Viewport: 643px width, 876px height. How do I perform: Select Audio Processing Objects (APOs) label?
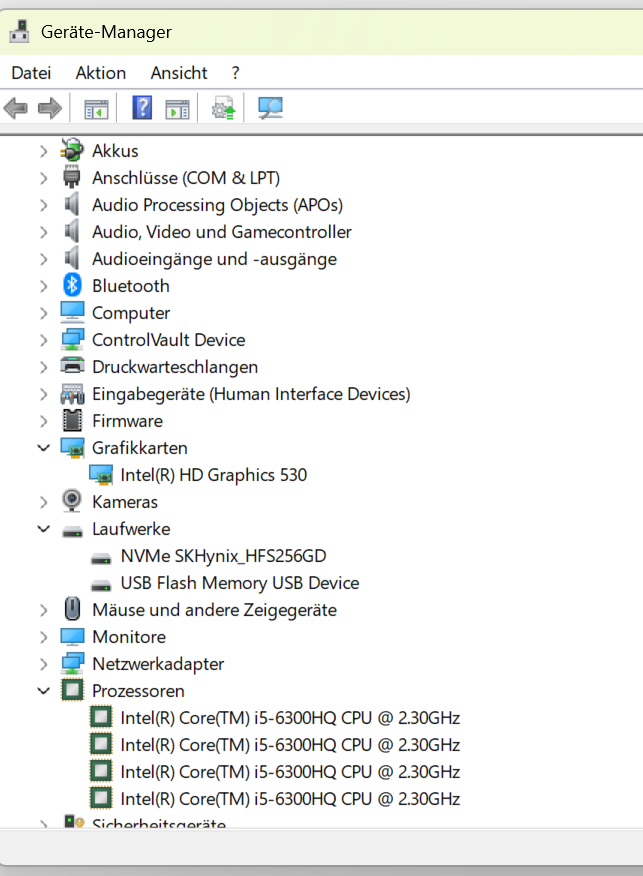pos(217,205)
